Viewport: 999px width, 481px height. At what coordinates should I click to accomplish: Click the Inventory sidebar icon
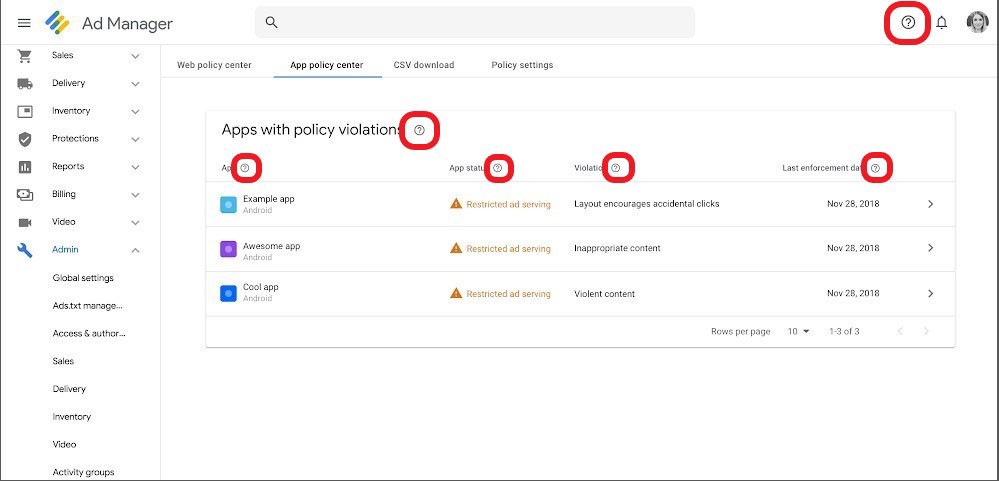pos(25,111)
